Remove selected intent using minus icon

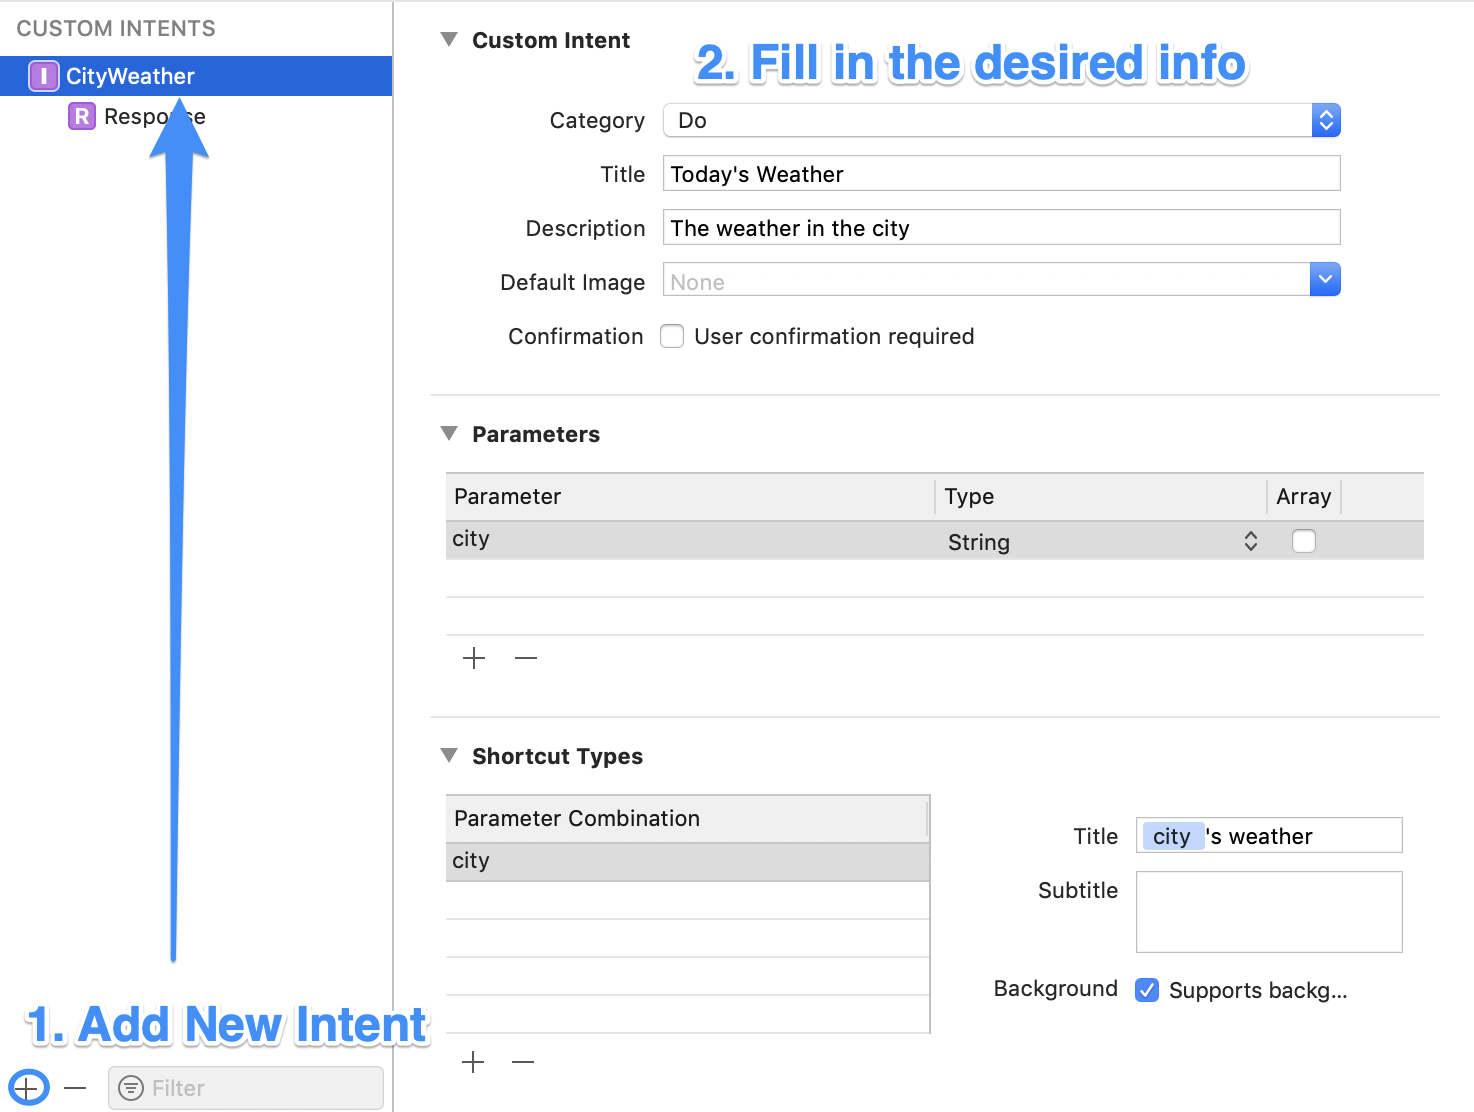click(x=75, y=1087)
